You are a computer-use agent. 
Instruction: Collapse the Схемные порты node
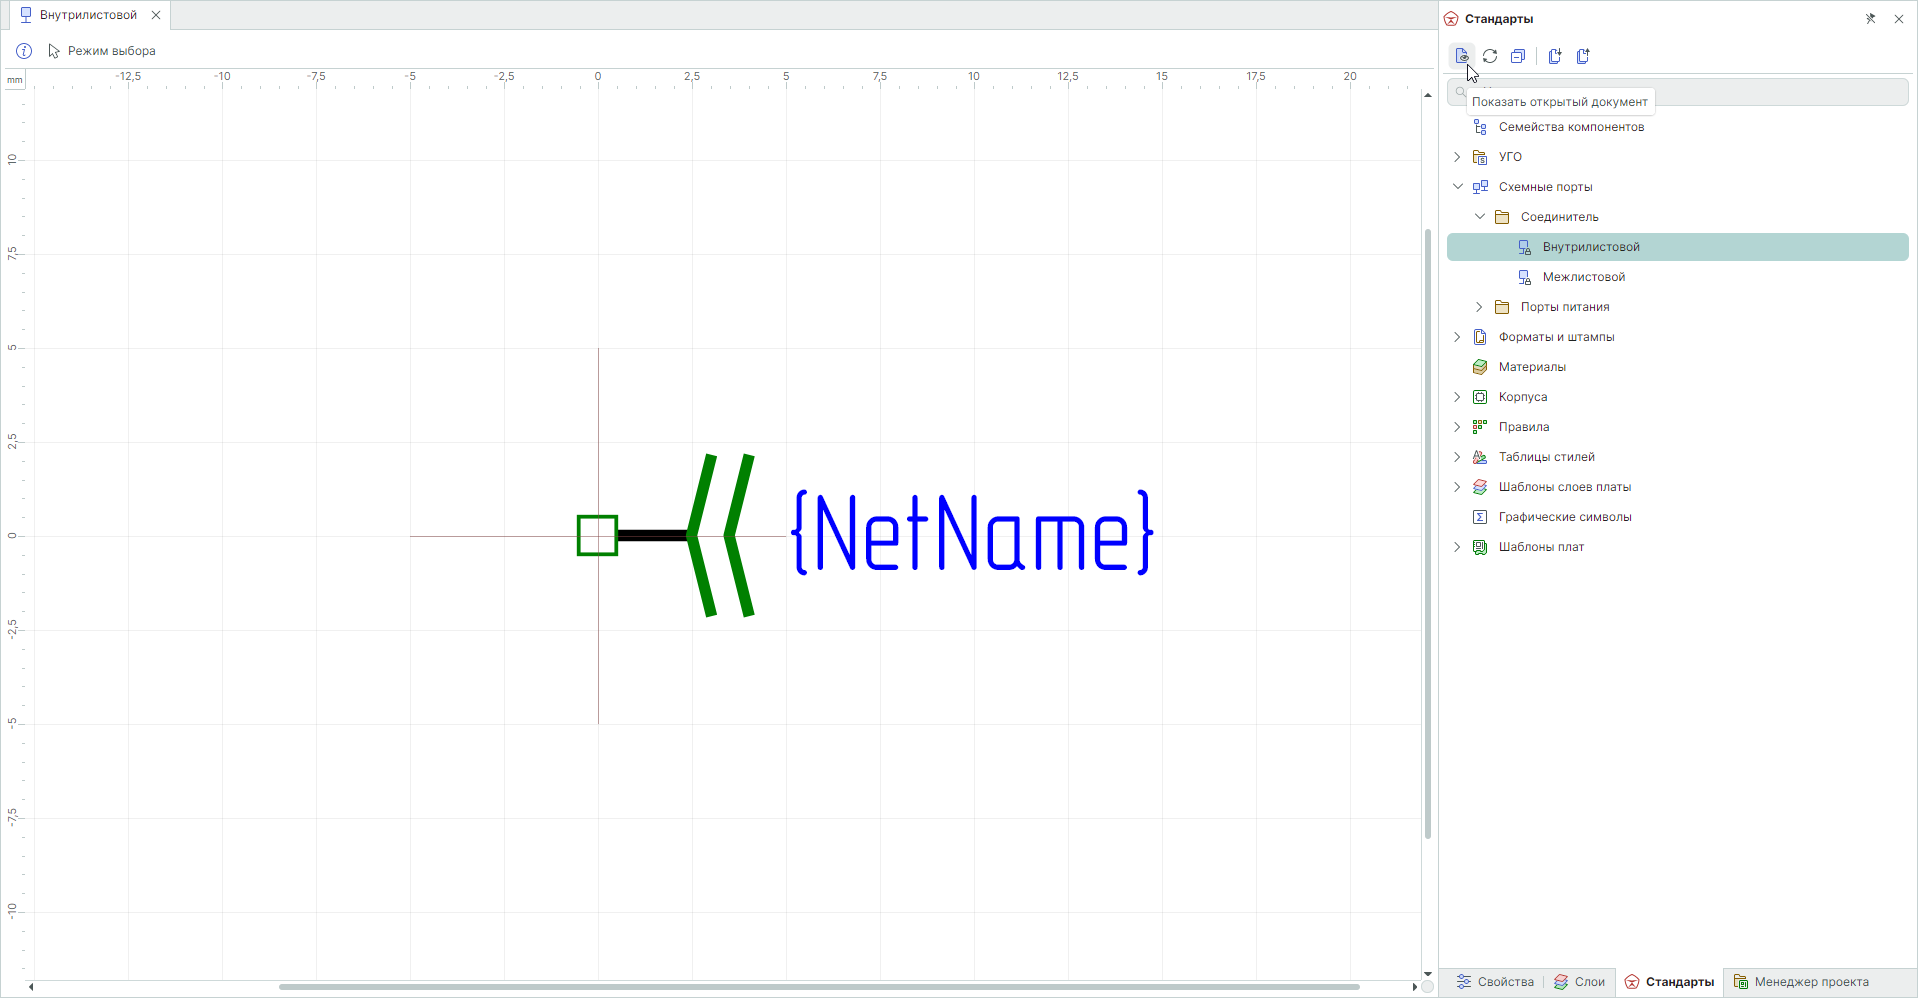tap(1457, 187)
